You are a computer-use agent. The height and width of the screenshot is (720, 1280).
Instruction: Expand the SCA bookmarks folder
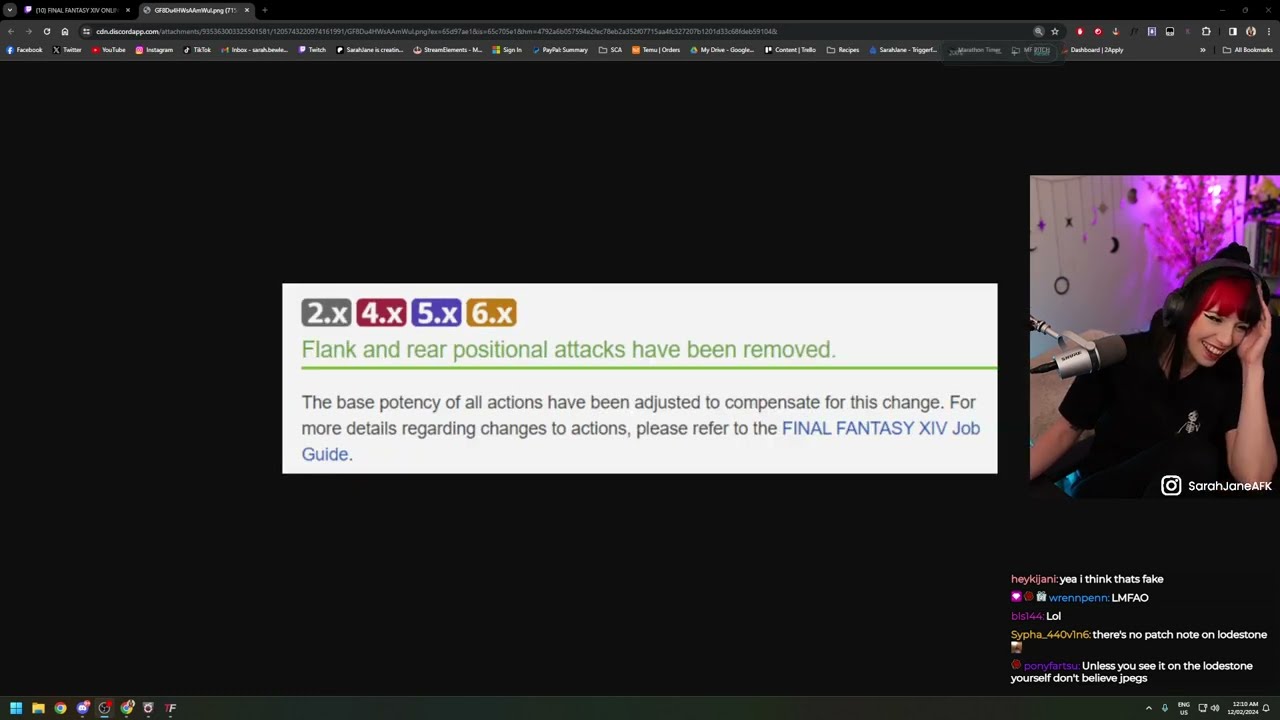610,50
